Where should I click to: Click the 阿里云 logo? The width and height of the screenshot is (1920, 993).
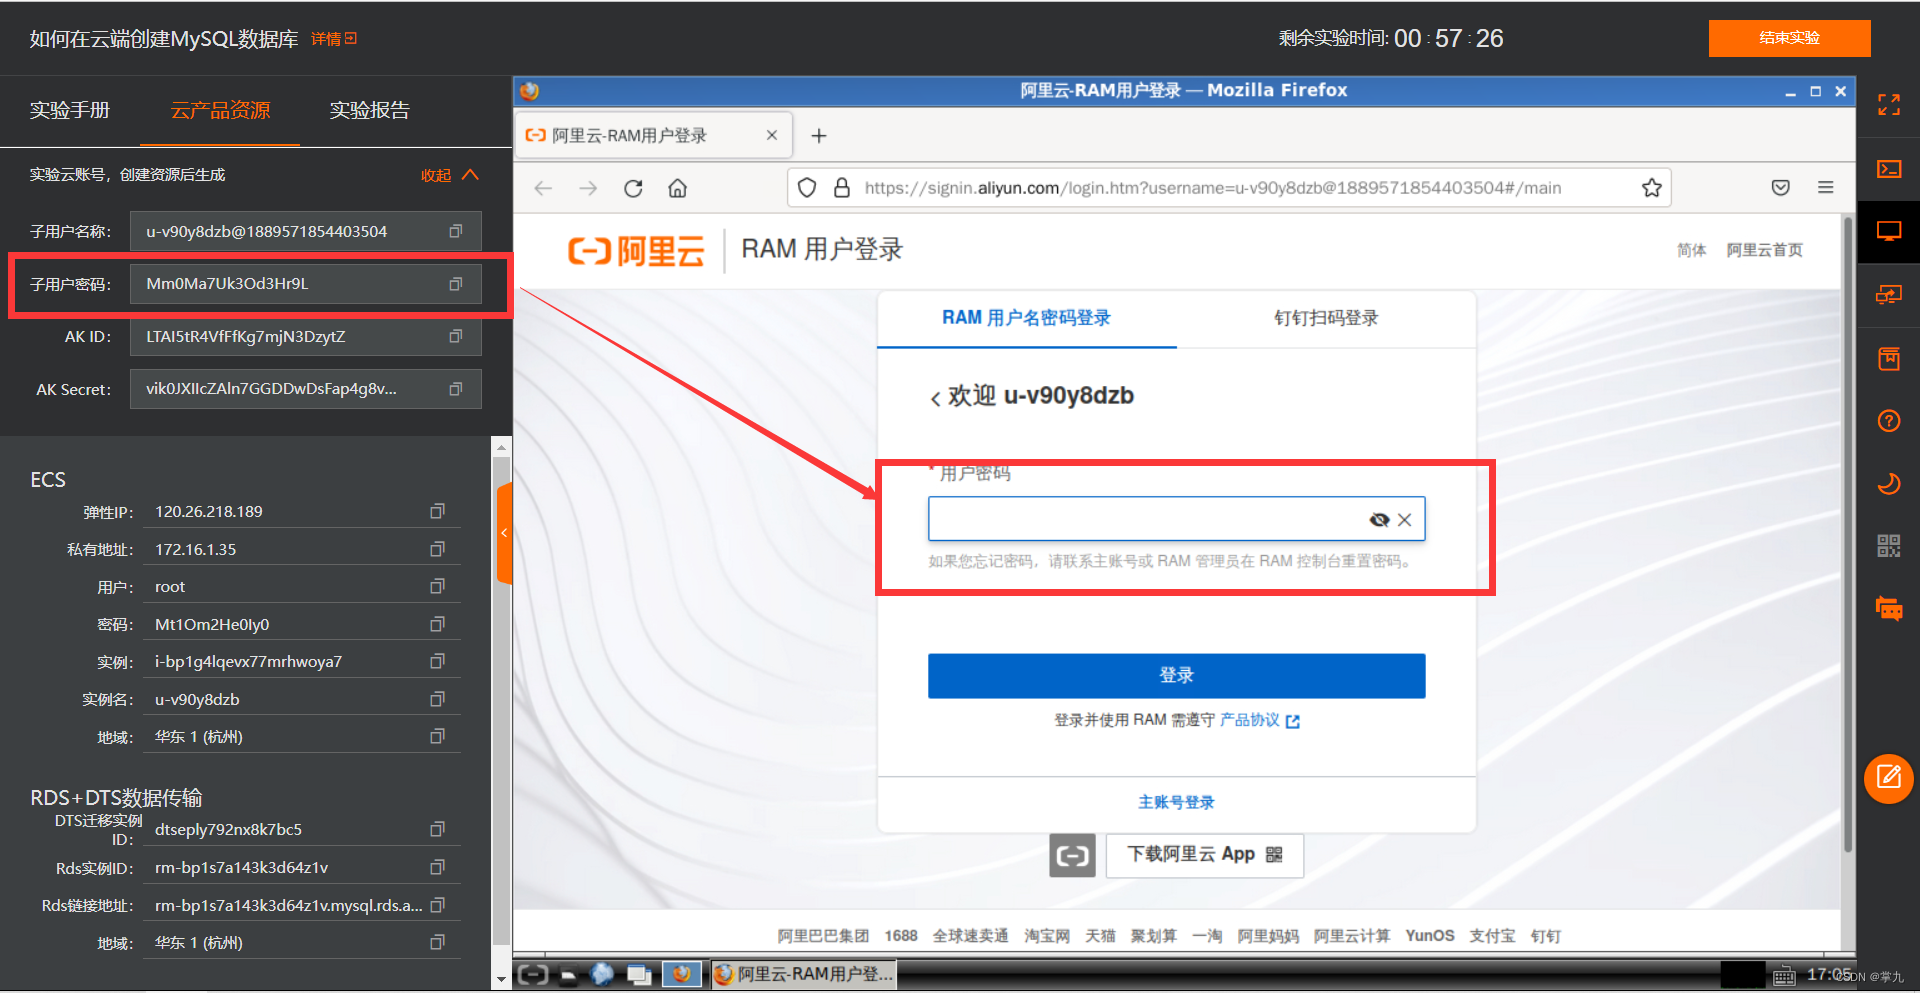[636, 250]
